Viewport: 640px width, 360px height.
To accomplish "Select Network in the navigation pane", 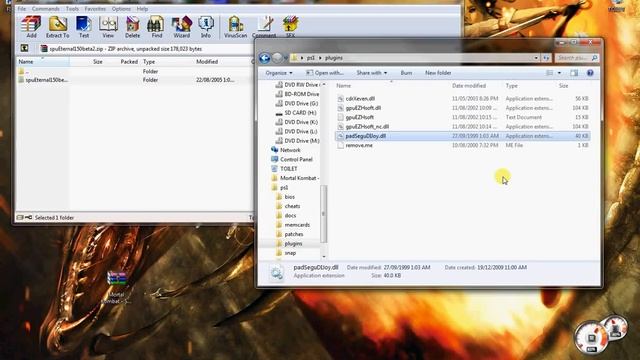I will coord(286,150).
